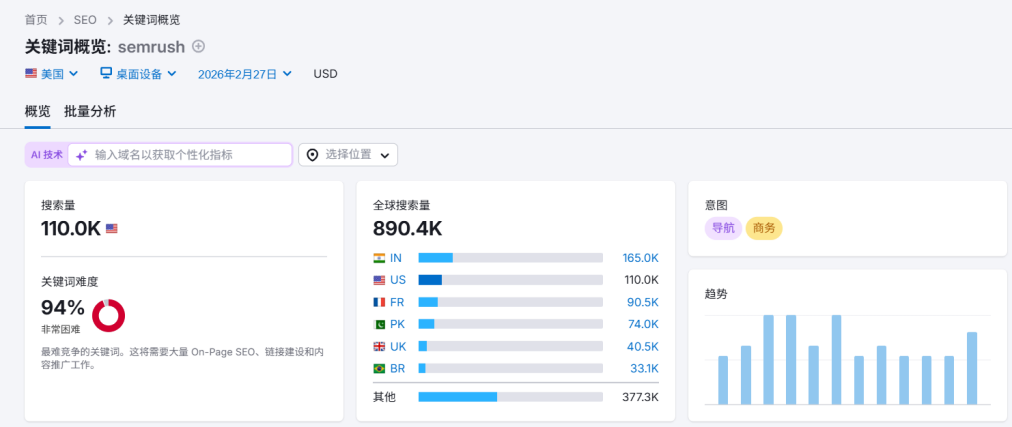1012x427 pixels.
Task: Open the 33.1K Brazil volume link
Action: [644, 368]
